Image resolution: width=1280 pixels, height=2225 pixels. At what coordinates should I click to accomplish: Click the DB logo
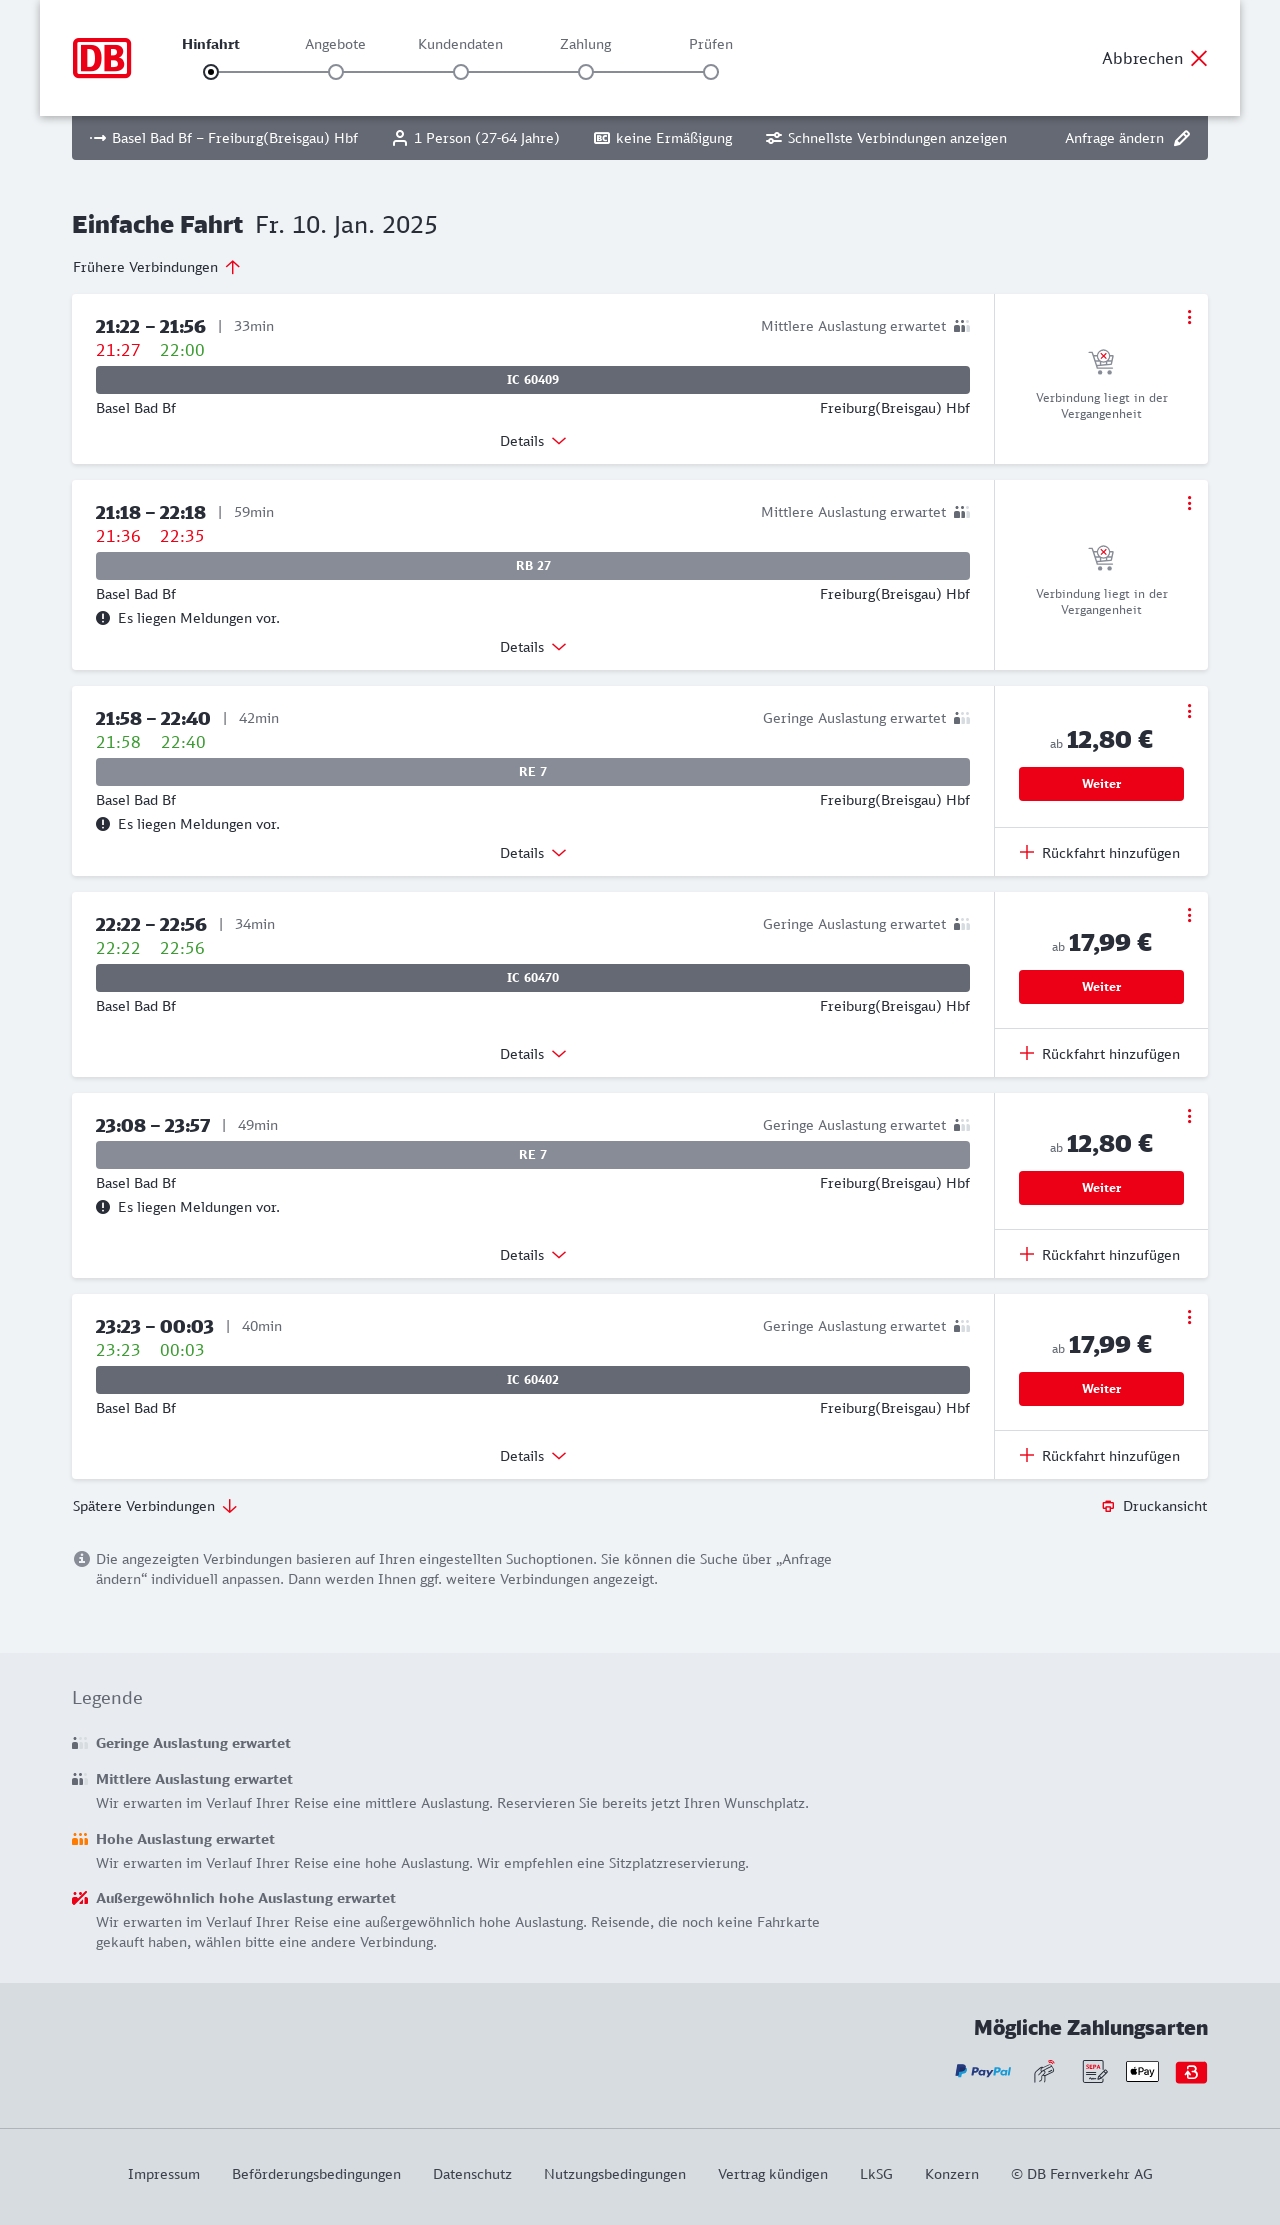[102, 58]
